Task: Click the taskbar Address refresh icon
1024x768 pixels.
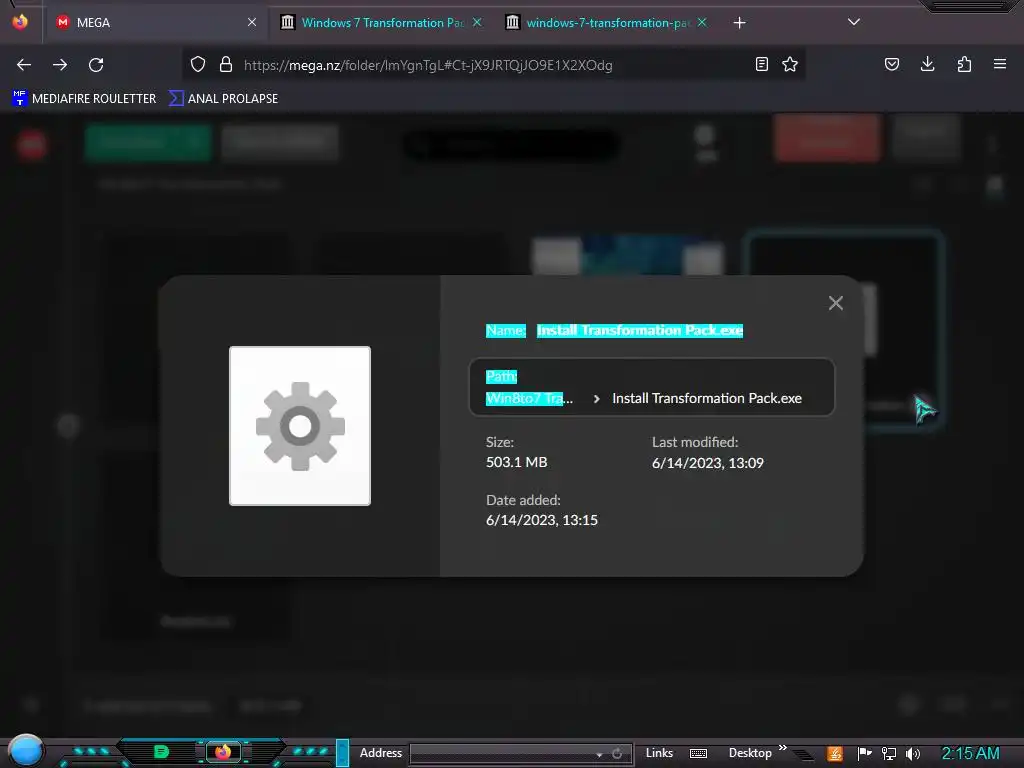Action: 616,754
